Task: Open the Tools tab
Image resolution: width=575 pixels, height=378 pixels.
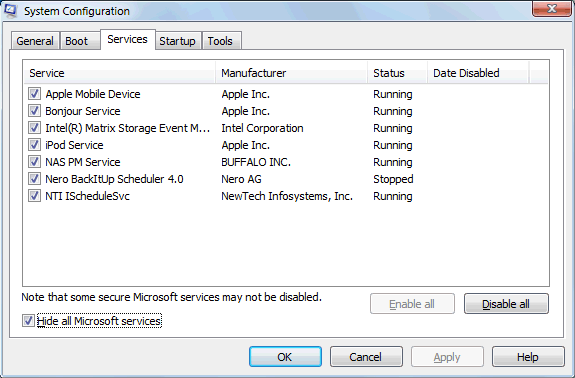Action: 221,41
